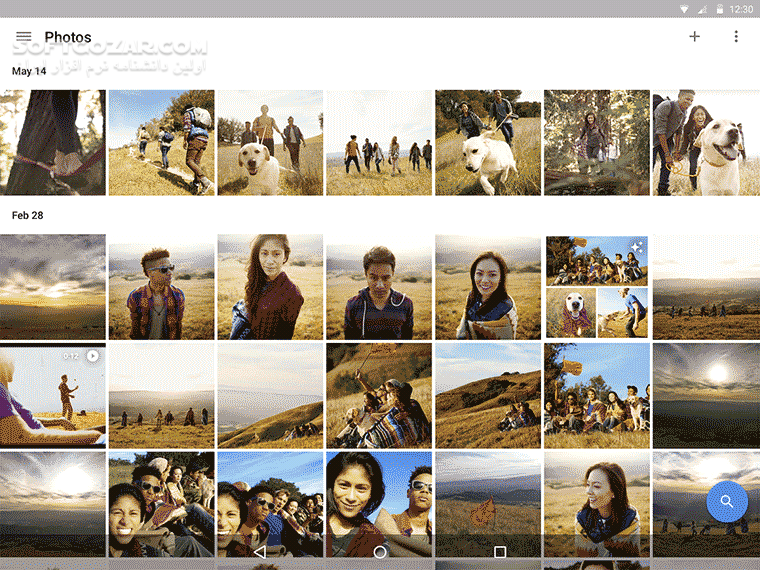Open portrait of long-haired woman in maroon
760x570 pixels.
pyautogui.click(x=270, y=287)
